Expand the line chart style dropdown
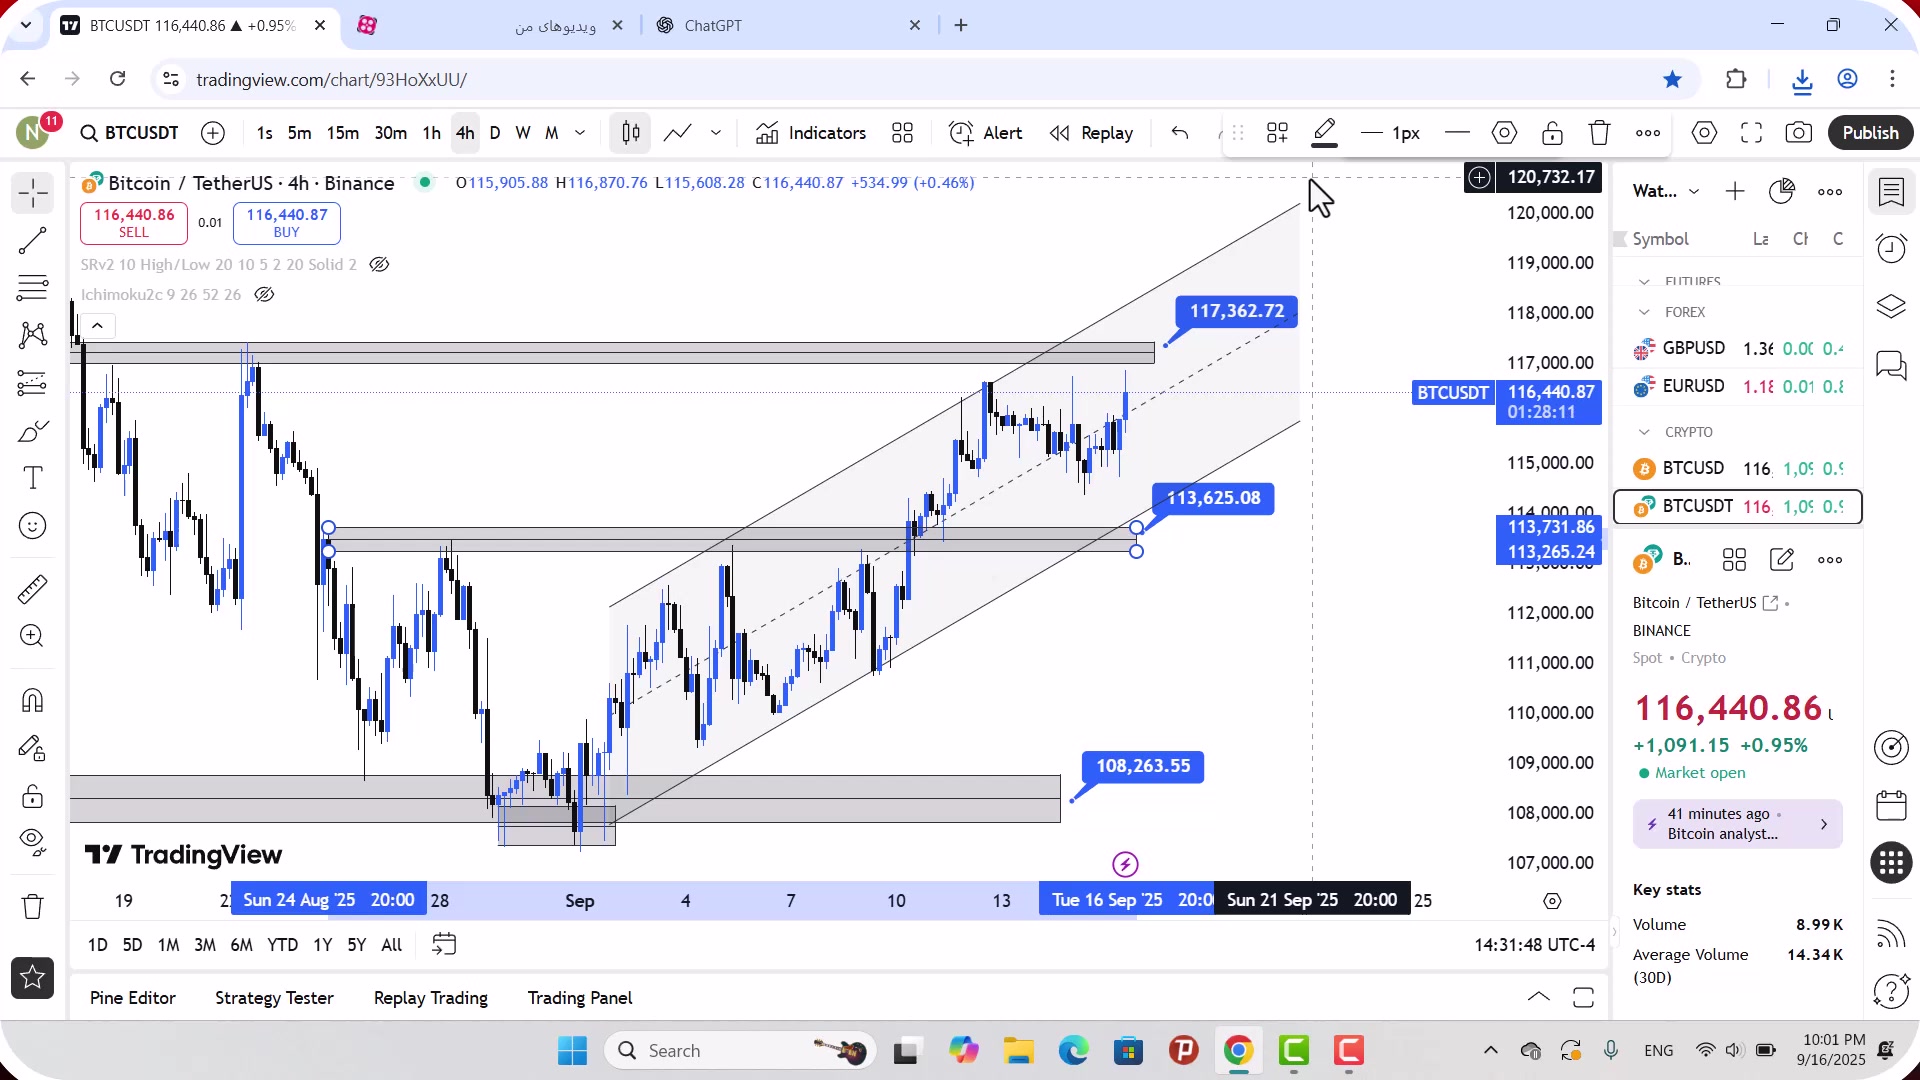 click(716, 133)
